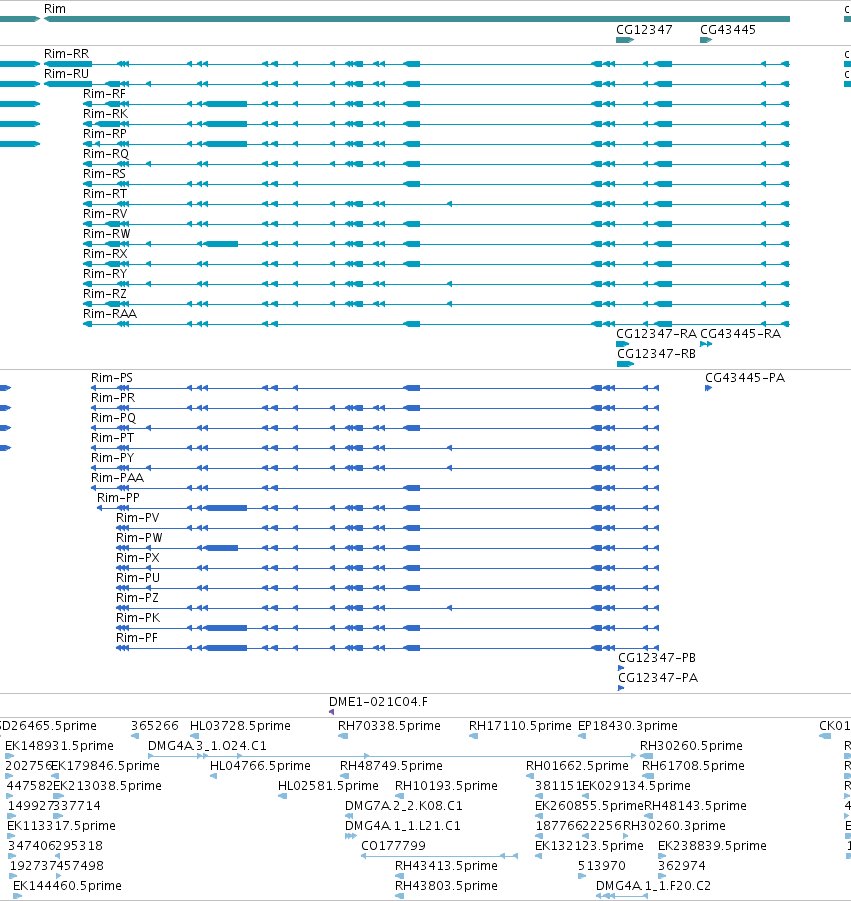
Task: Select the Rim-PQ protein label
Action: click(113, 418)
